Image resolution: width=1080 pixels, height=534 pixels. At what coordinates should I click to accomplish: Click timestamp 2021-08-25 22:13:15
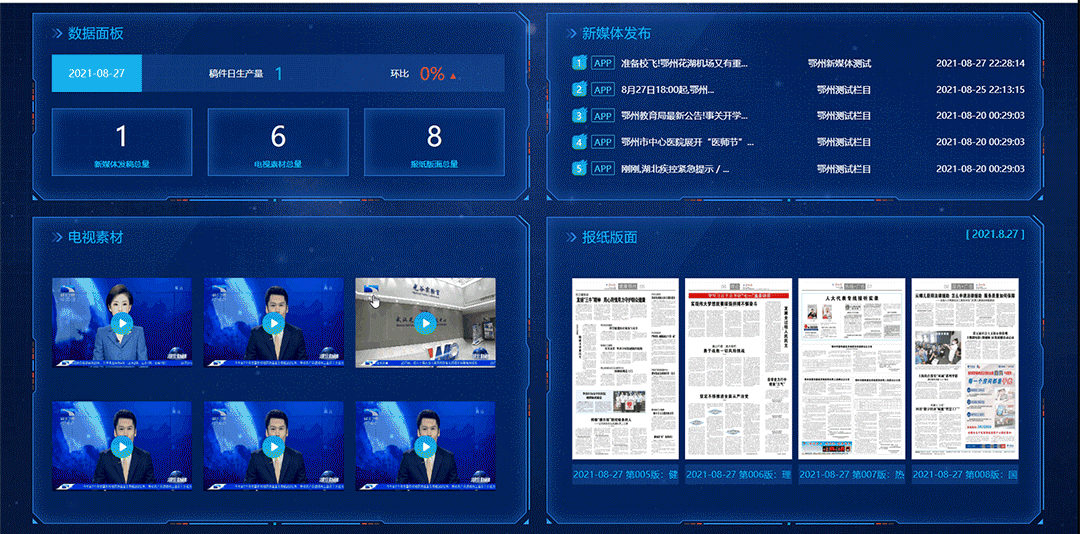tap(980, 90)
